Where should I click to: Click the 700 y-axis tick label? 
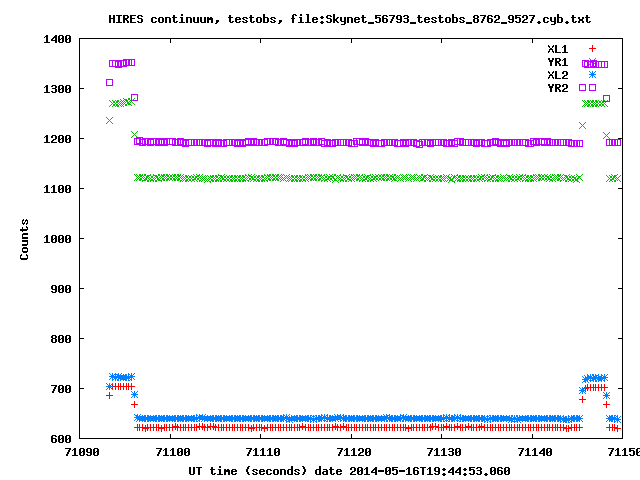[x=61, y=389]
